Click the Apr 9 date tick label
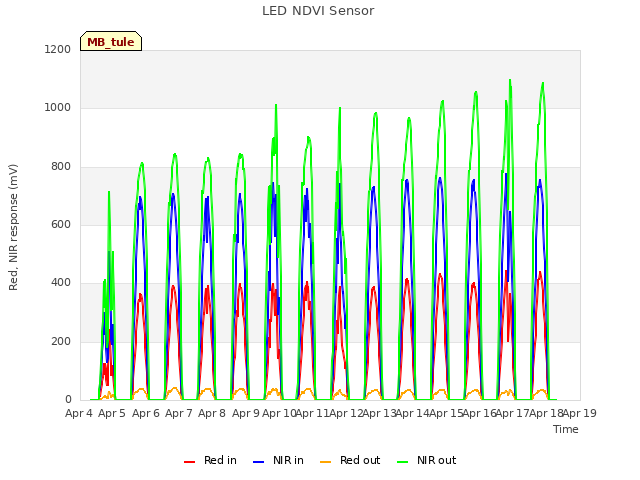 [246, 413]
